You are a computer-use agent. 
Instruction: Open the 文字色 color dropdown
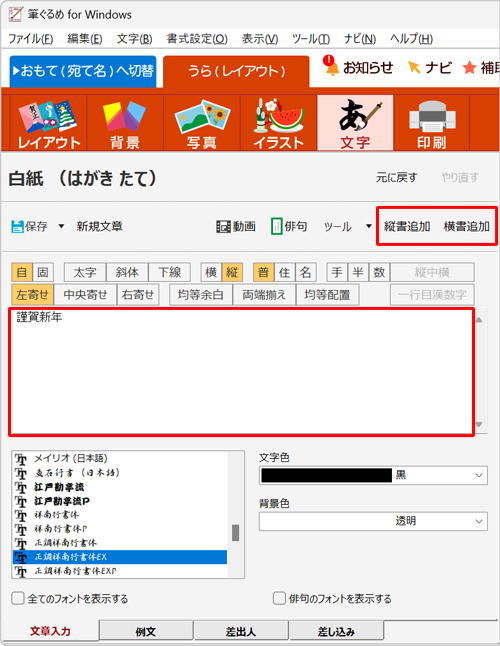pos(479,475)
